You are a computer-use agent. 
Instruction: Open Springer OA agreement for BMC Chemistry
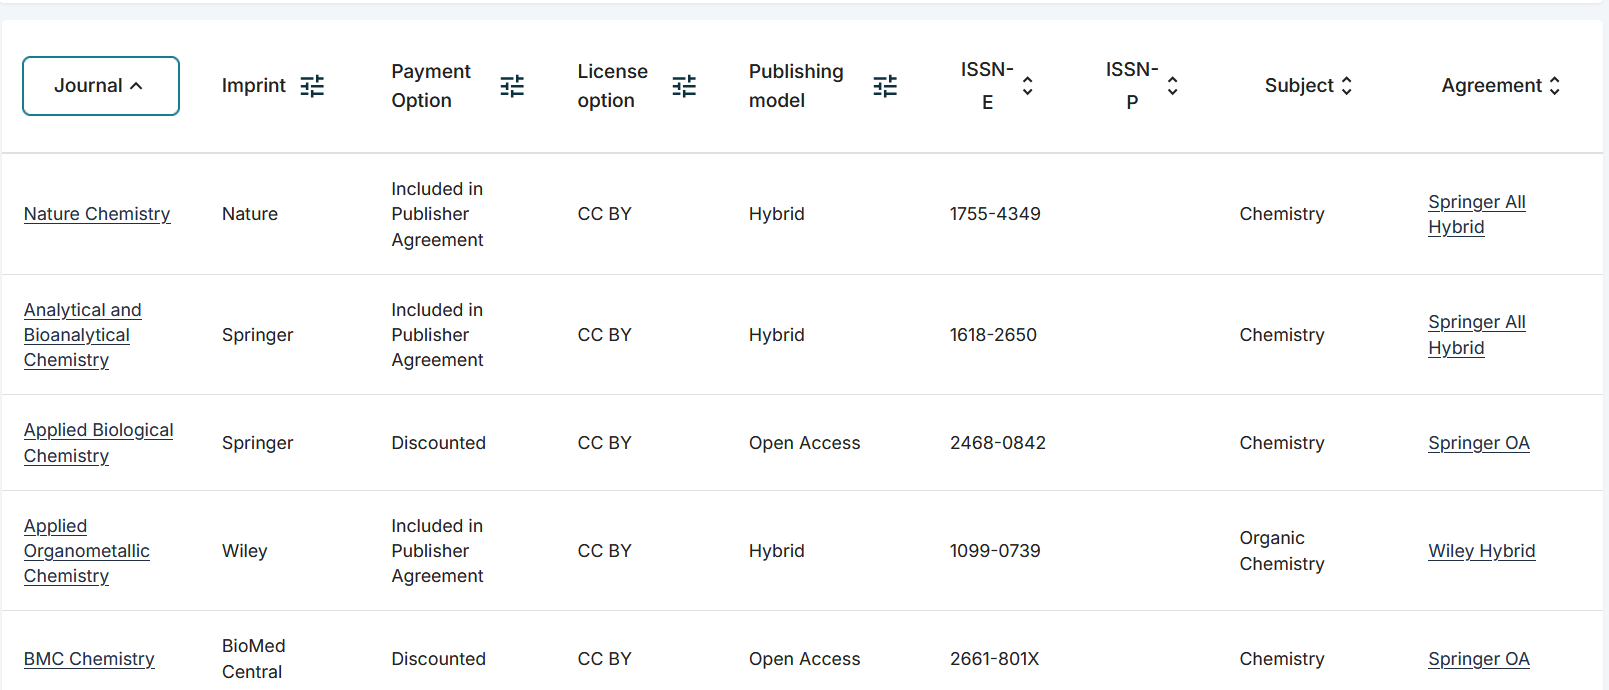1478,659
